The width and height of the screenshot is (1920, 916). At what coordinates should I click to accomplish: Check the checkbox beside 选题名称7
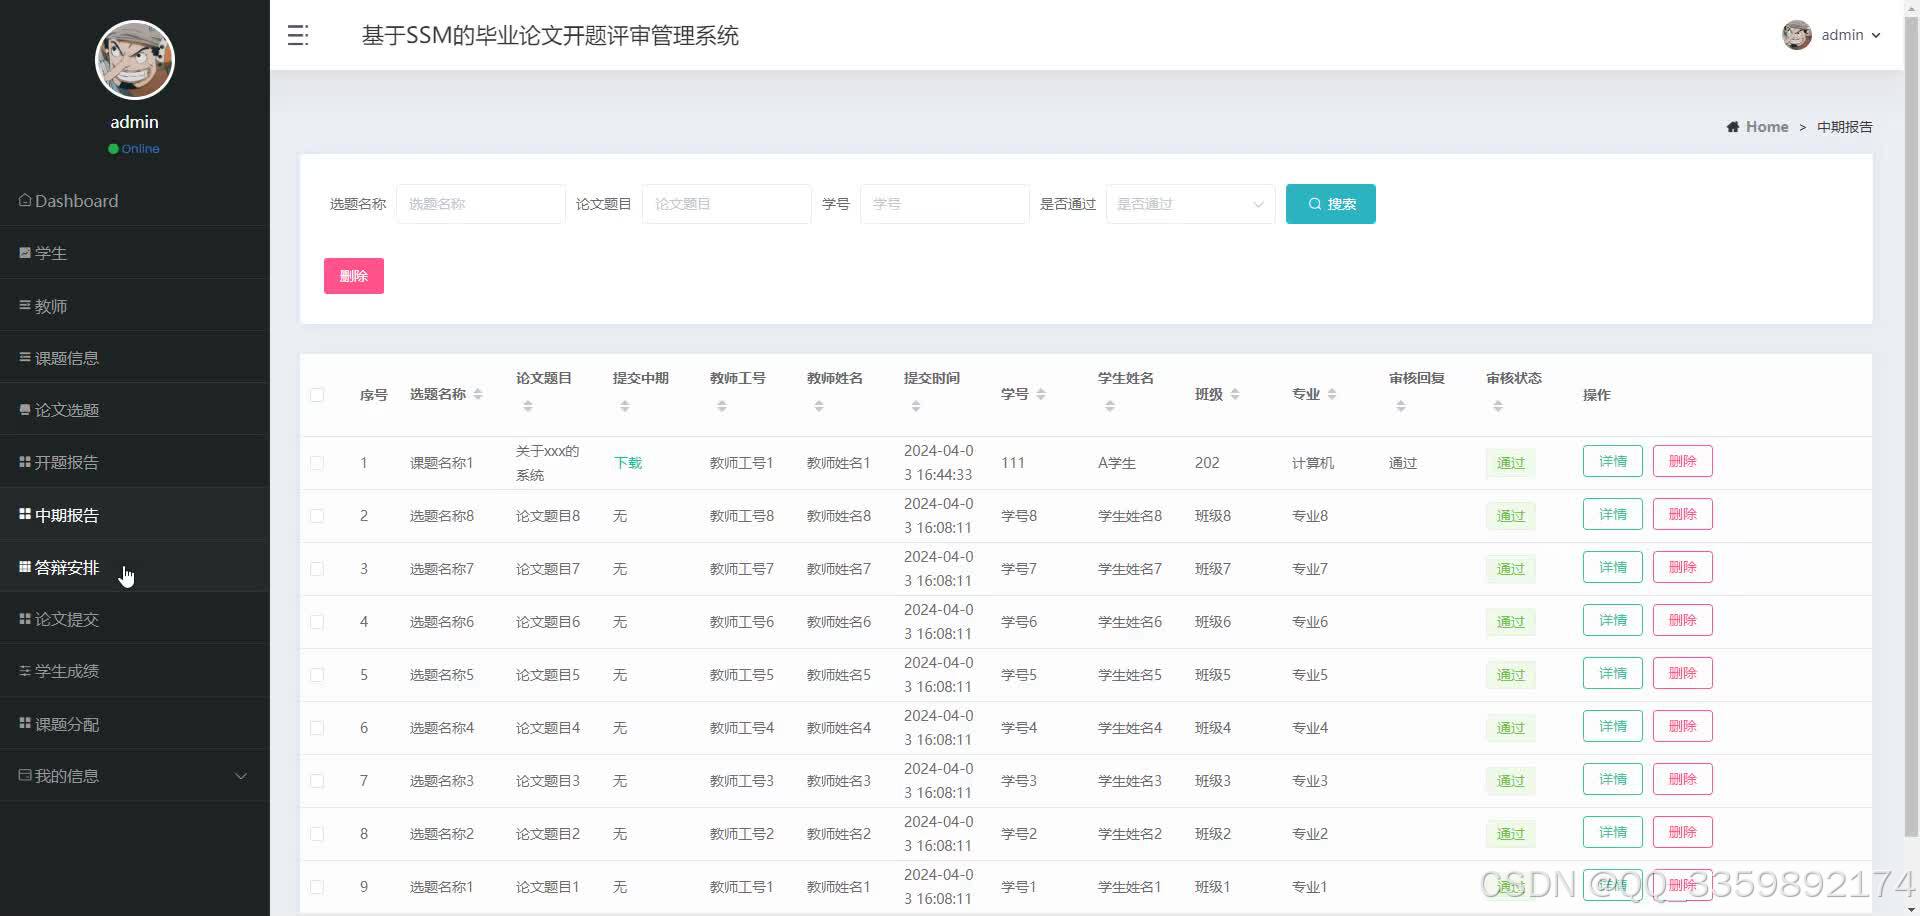[317, 569]
